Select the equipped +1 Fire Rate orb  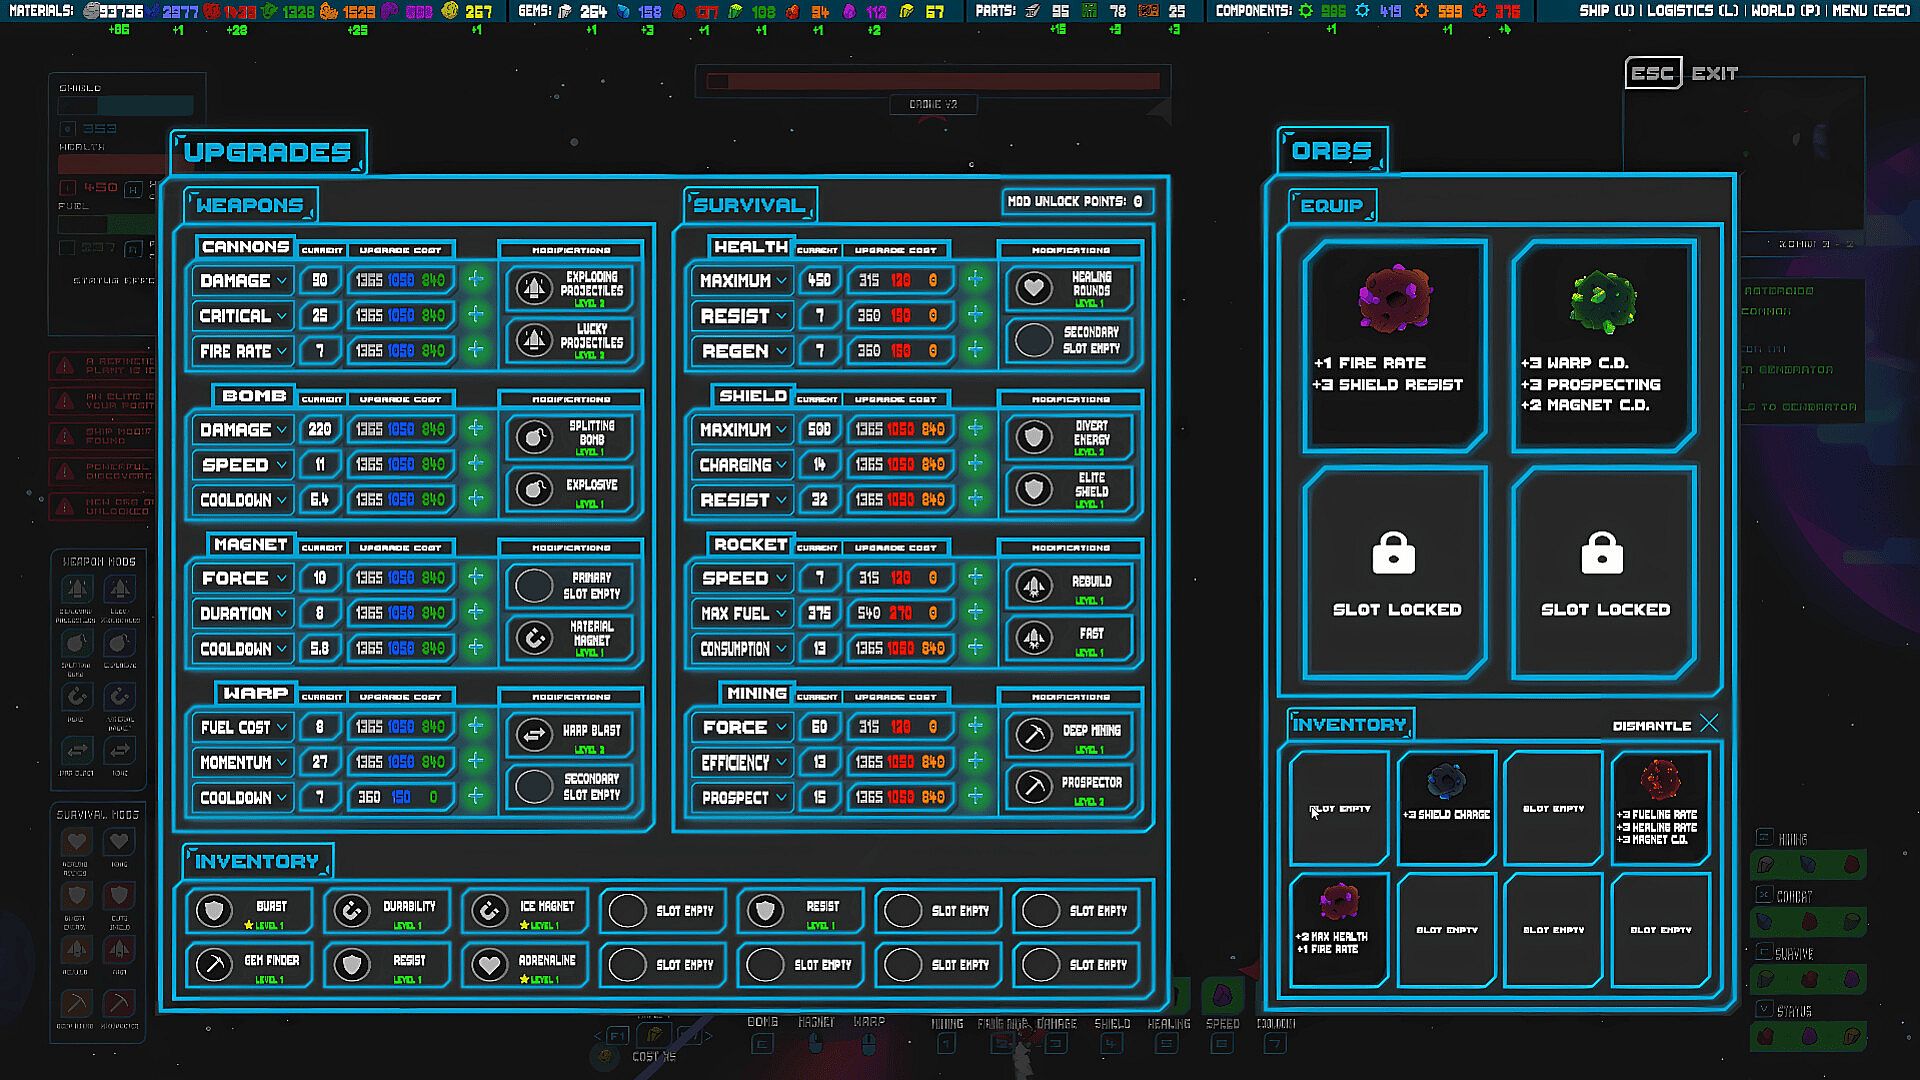pos(1394,300)
